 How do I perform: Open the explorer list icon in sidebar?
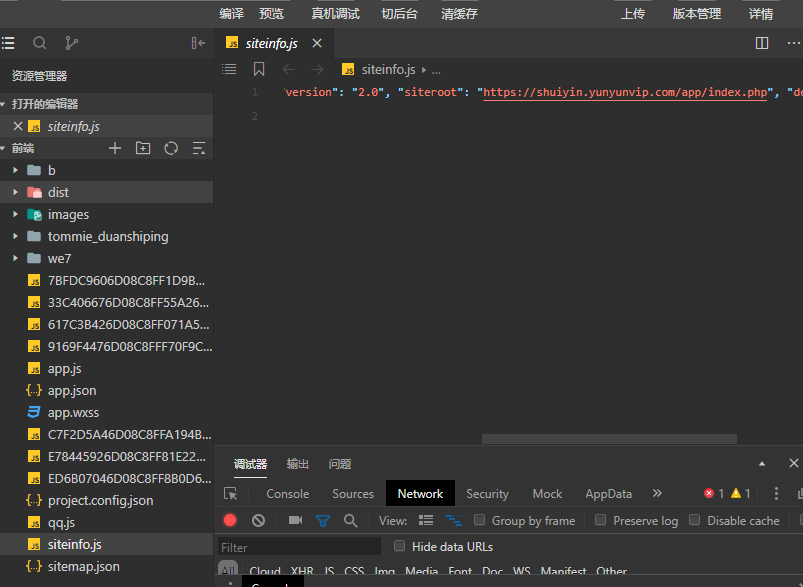click(x=8, y=43)
